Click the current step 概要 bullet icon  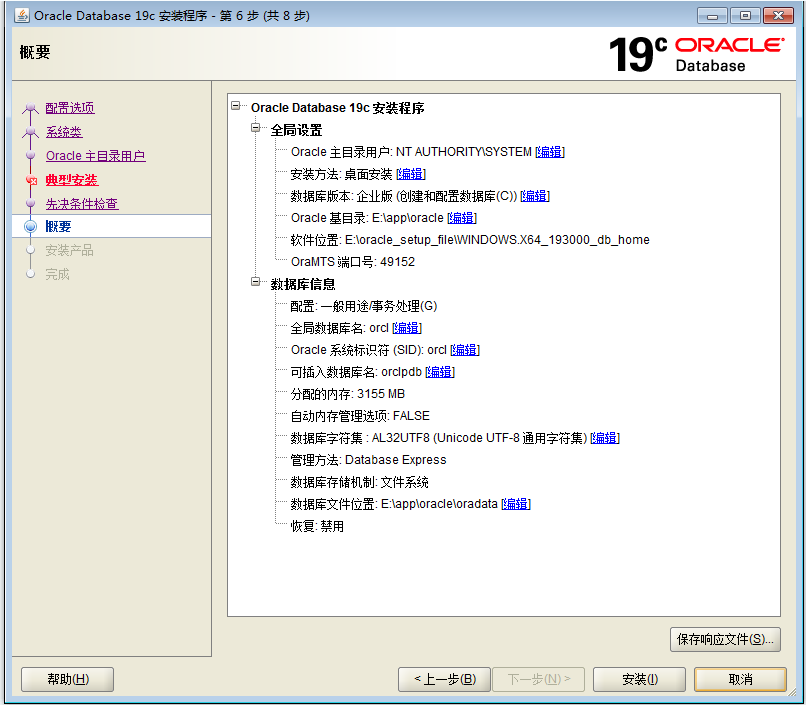[30, 226]
